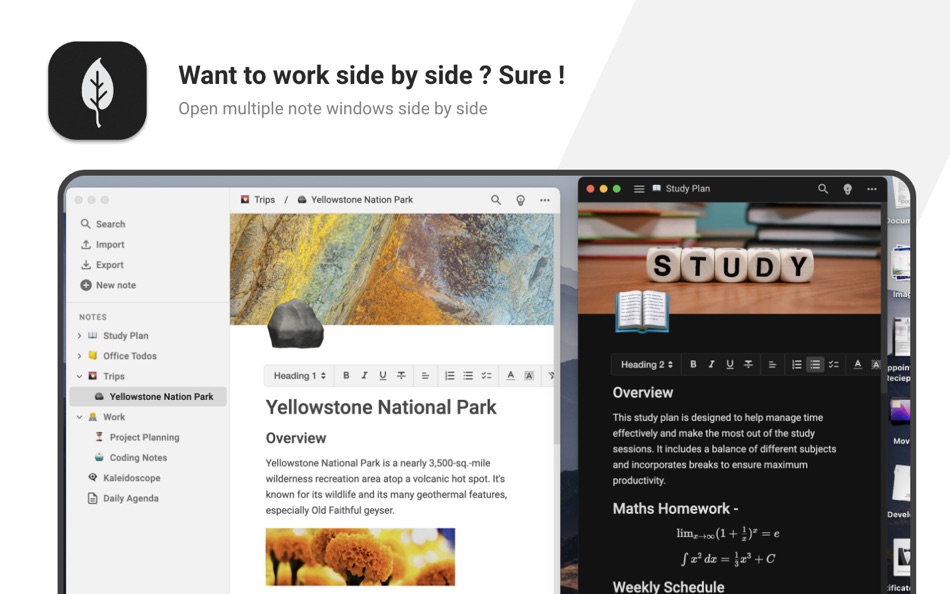
Task: Toggle strikethrough in Yellowstone note toolbar
Action: click(401, 376)
